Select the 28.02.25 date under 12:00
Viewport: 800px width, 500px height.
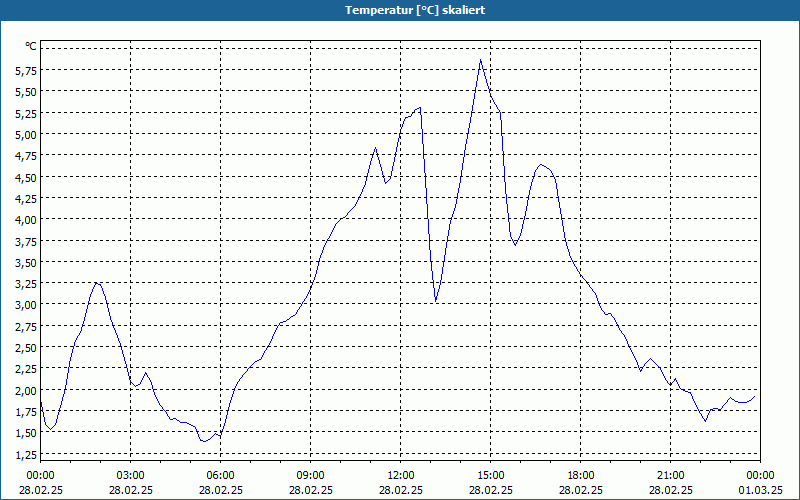(401, 490)
